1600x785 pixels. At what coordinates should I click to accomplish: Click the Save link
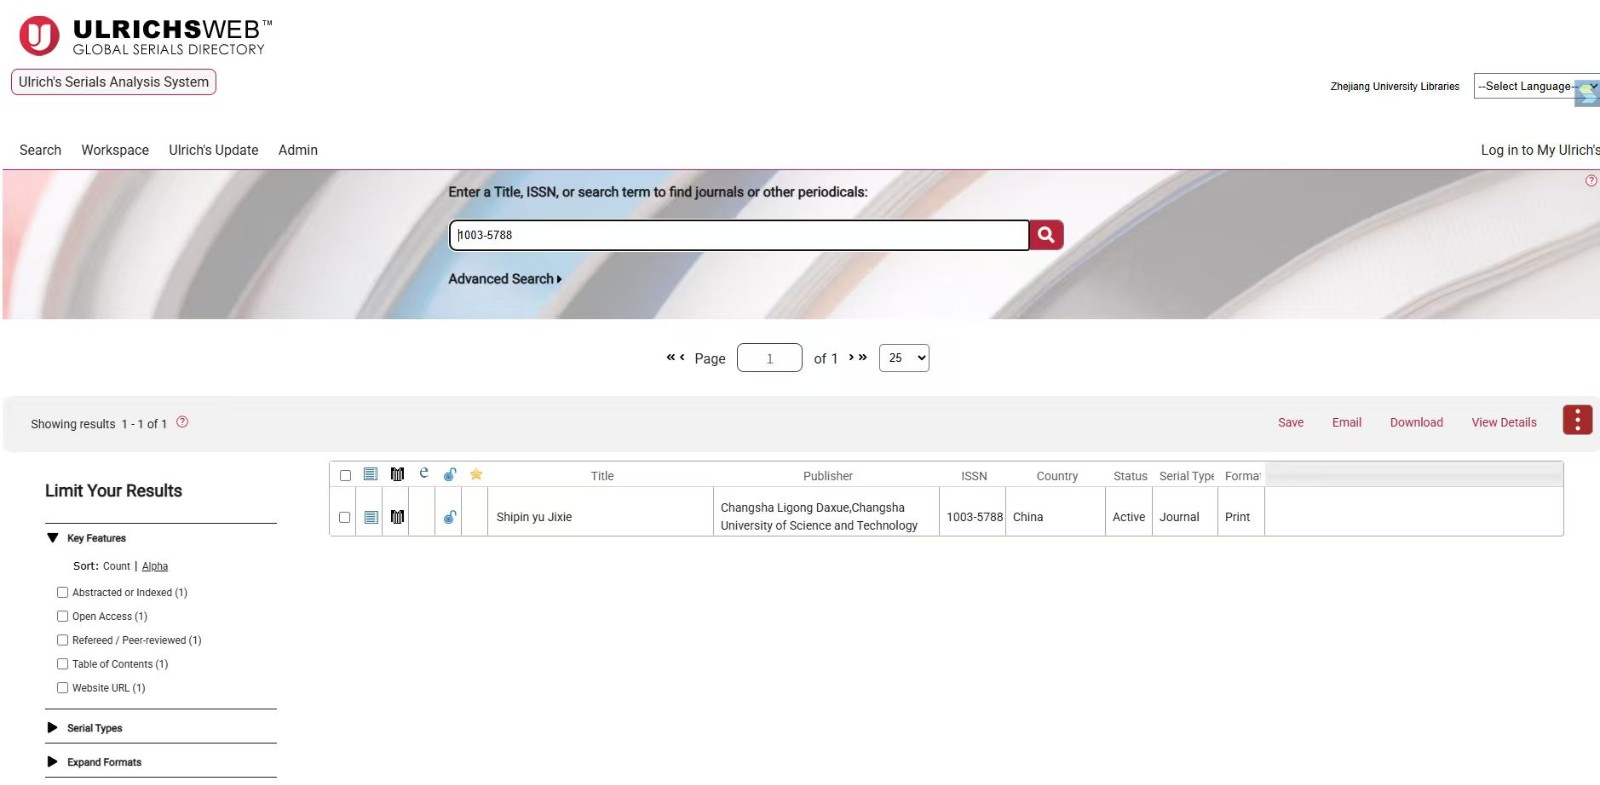tap(1291, 423)
